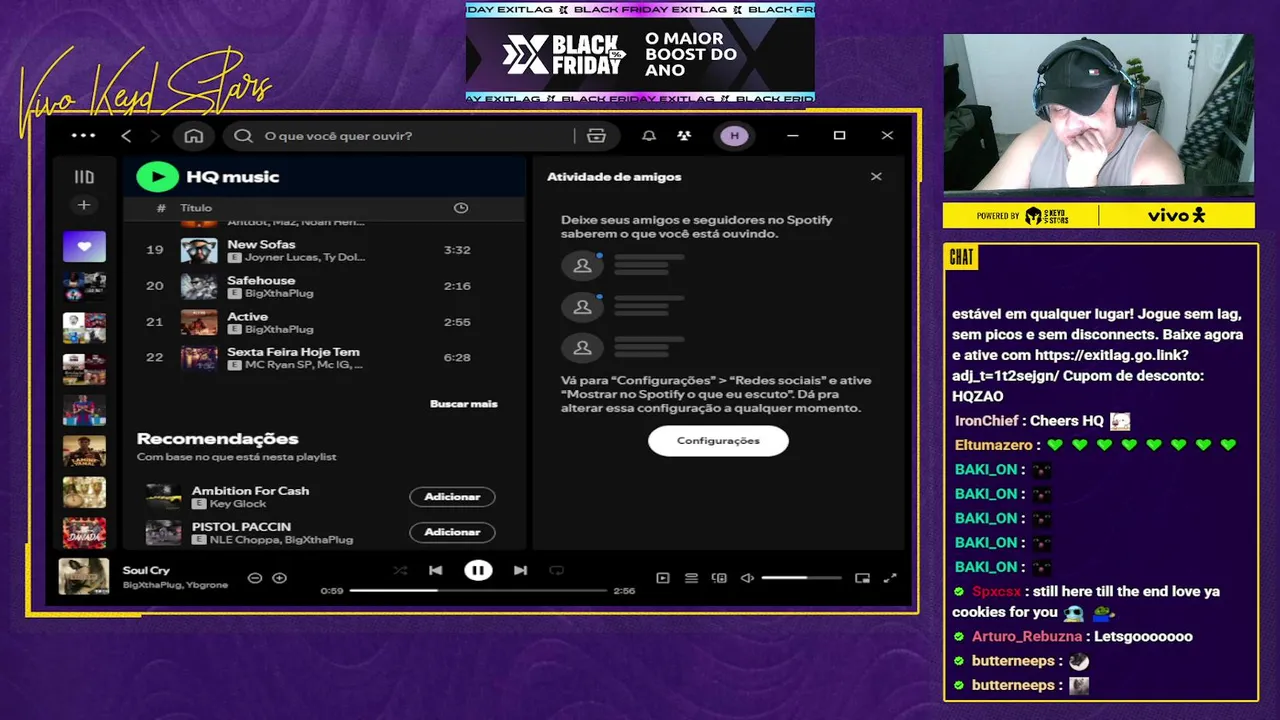This screenshot has width=1280, height=720.
Task: Hide Soul Cry with the minus circle icon
Action: point(254,578)
